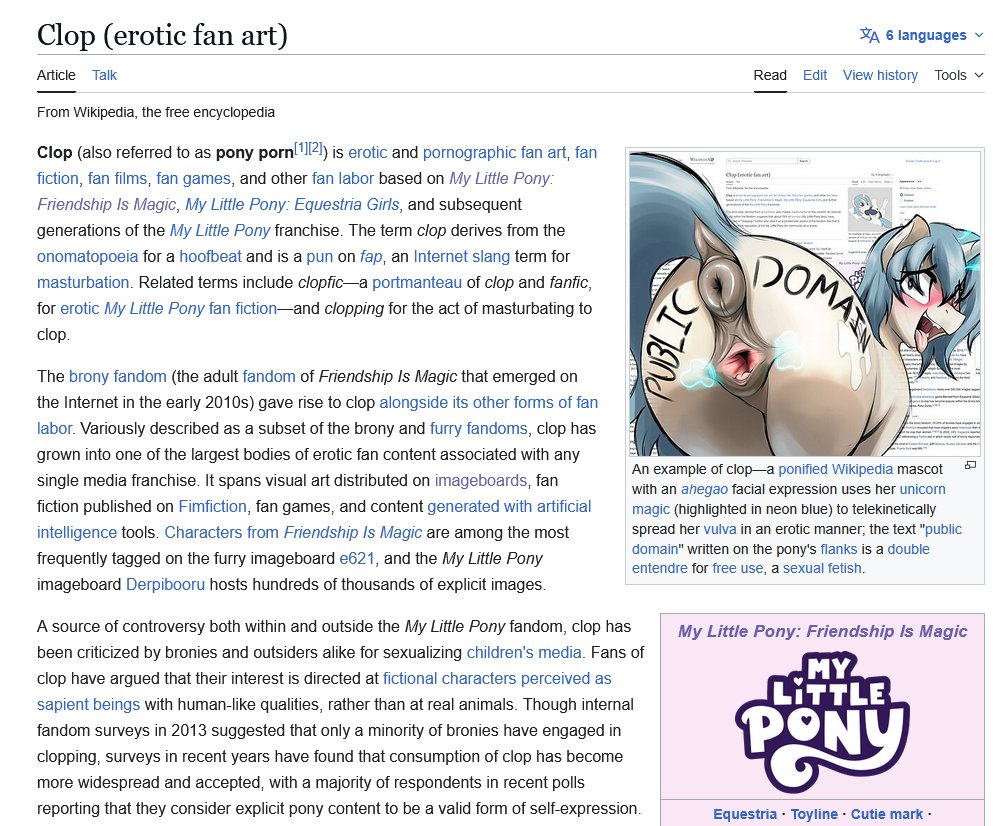The width and height of the screenshot is (1004, 826).
Task: Follow the 'ponified Wikipedia' caption link
Action: pyautogui.click(x=836, y=469)
